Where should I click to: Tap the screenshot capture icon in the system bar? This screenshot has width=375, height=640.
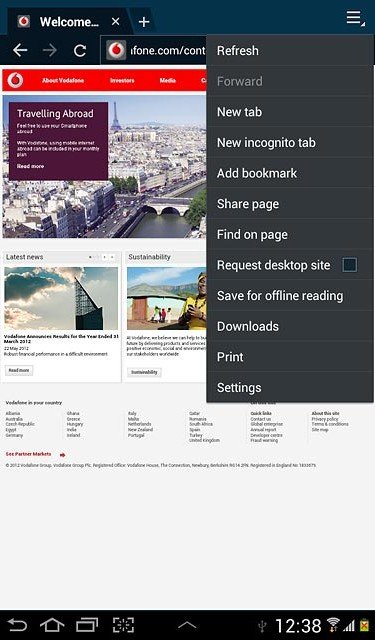pos(123,625)
